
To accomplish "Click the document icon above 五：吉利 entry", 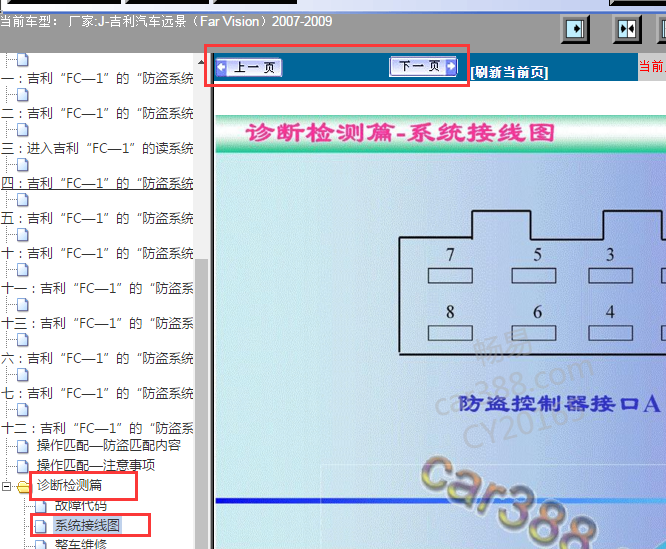I will [23, 200].
